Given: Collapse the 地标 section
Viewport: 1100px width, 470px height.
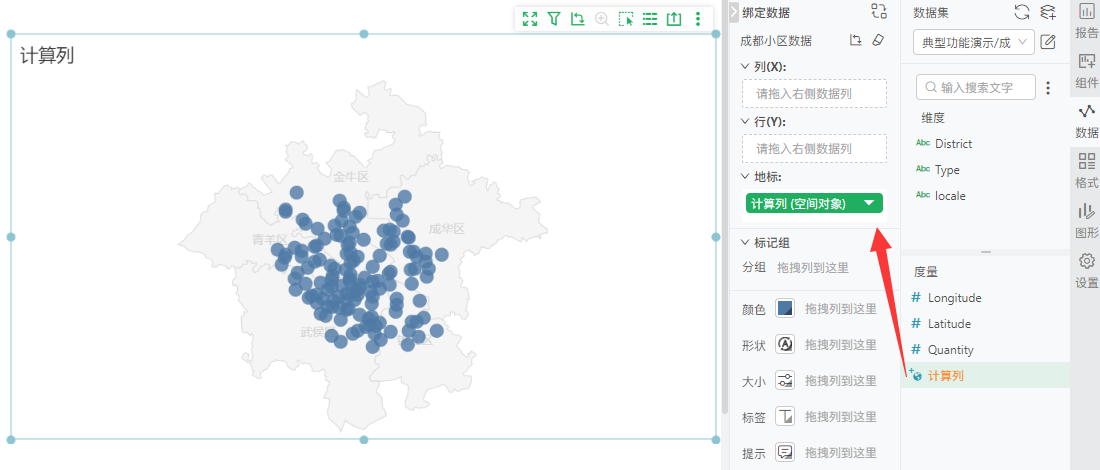Looking at the screenshot, I should pyautogui.click(x=745, y=176).
